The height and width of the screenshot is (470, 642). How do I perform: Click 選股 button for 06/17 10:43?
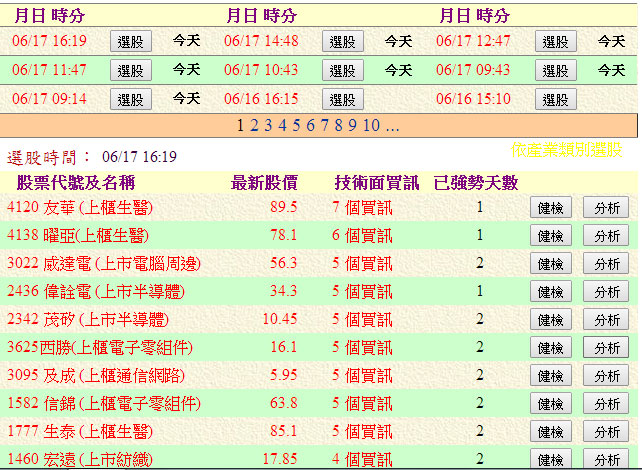point(343,70)
